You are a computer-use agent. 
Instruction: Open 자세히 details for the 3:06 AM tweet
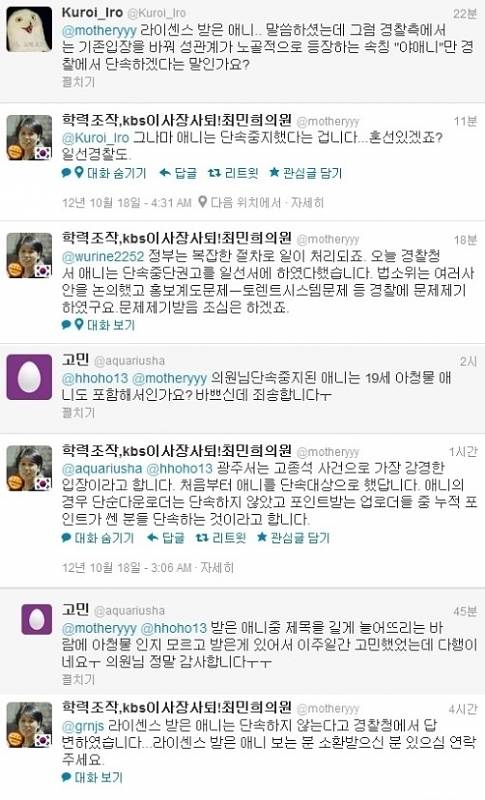pyautogui.click(x=217, y=567)
